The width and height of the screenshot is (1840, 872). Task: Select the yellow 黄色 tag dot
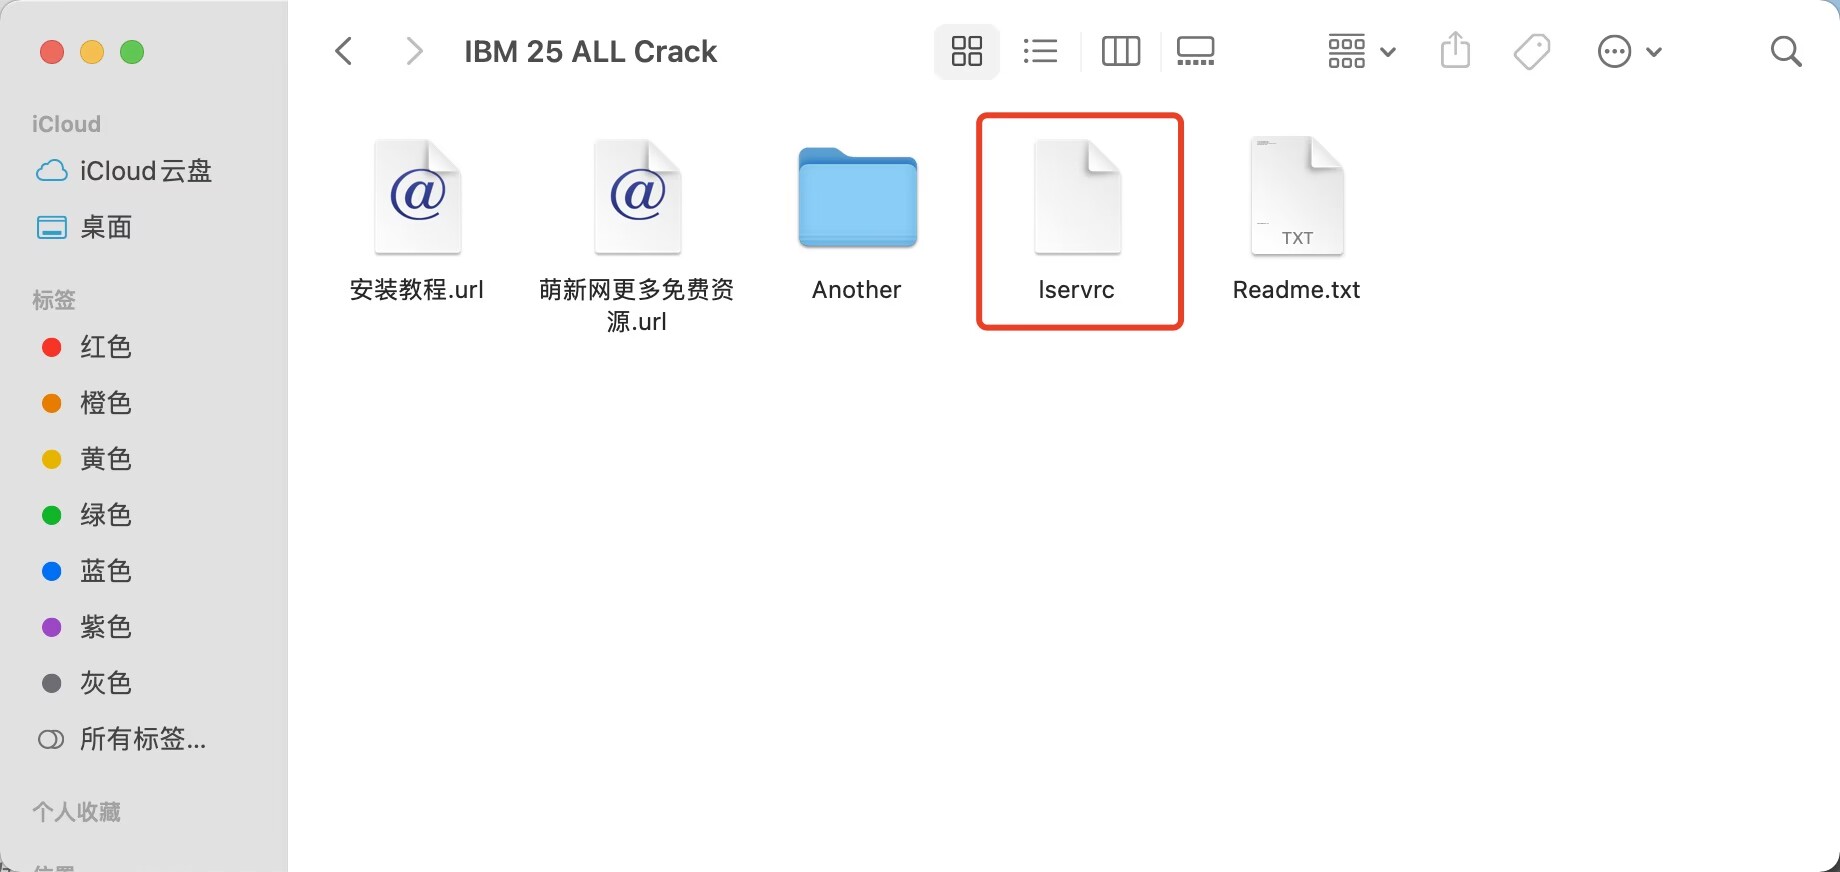pyautogui.click(x=52, y=459)
